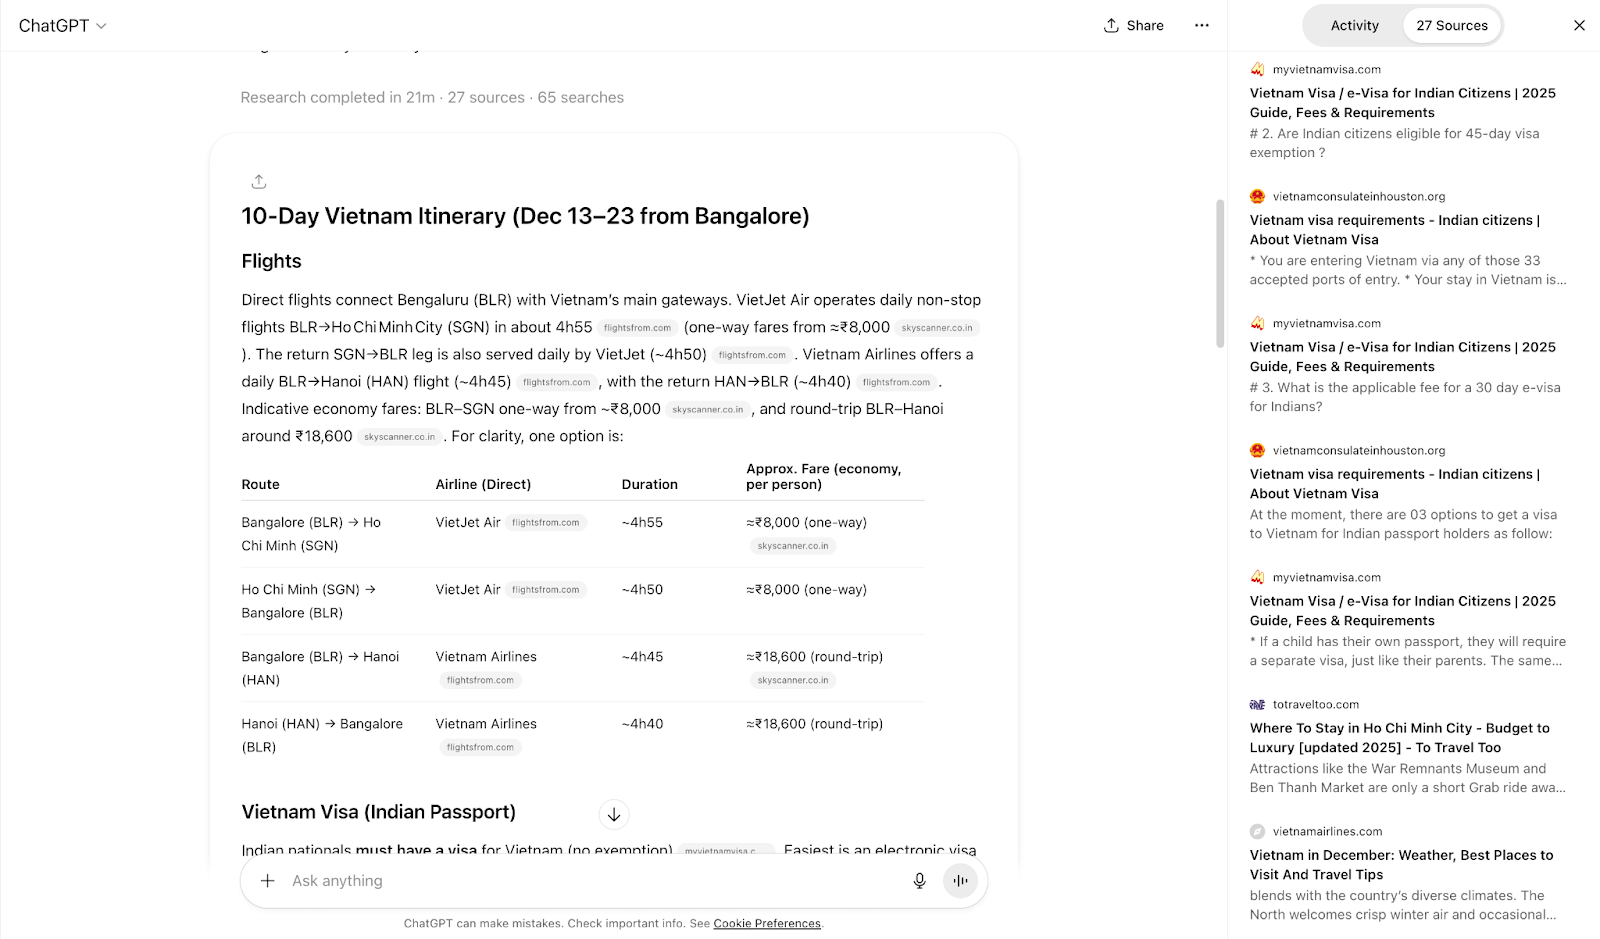Image resolution: width=1600 pixels, height=939 pixels.
Task: Click flightsfrom.com chip in BLR to Ho Chi Minh row
Action: tap(546, 523)
